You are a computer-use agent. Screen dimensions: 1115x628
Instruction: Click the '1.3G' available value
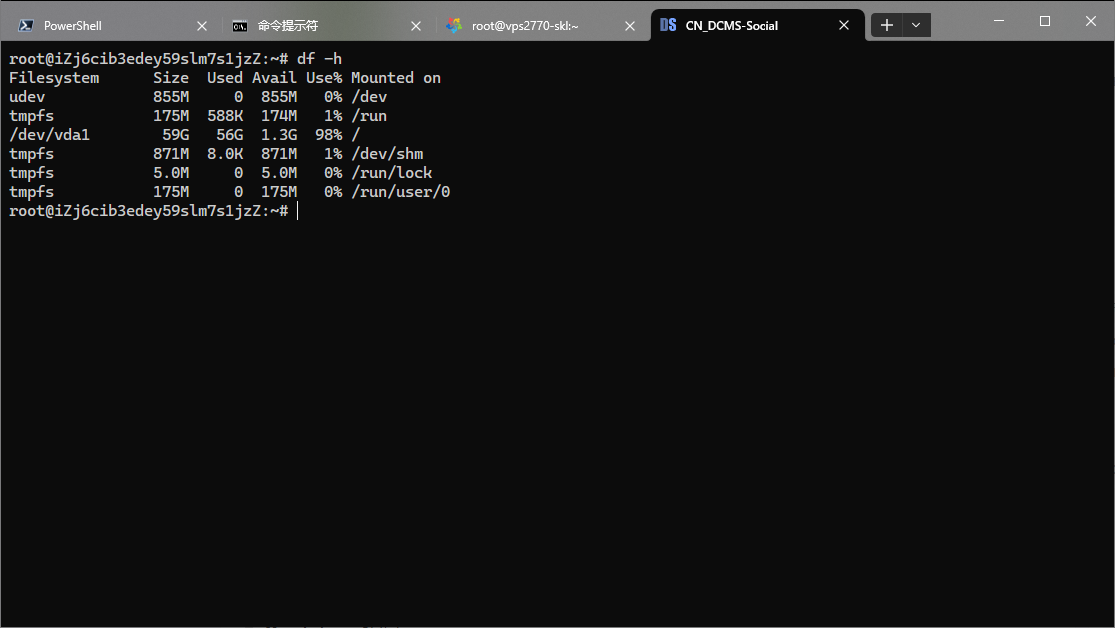[x=279, y=135]
